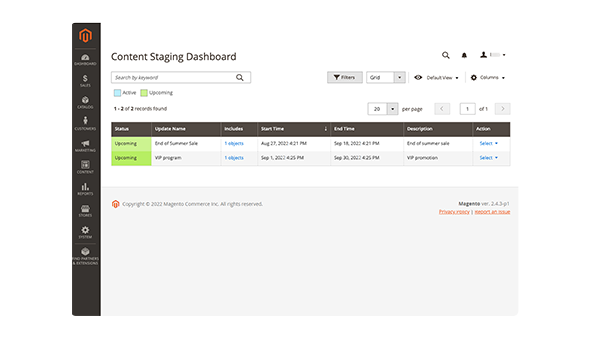Click the VIP promotion description cell
The width and height of the screenshot is (590, 360).
point(438,158)
